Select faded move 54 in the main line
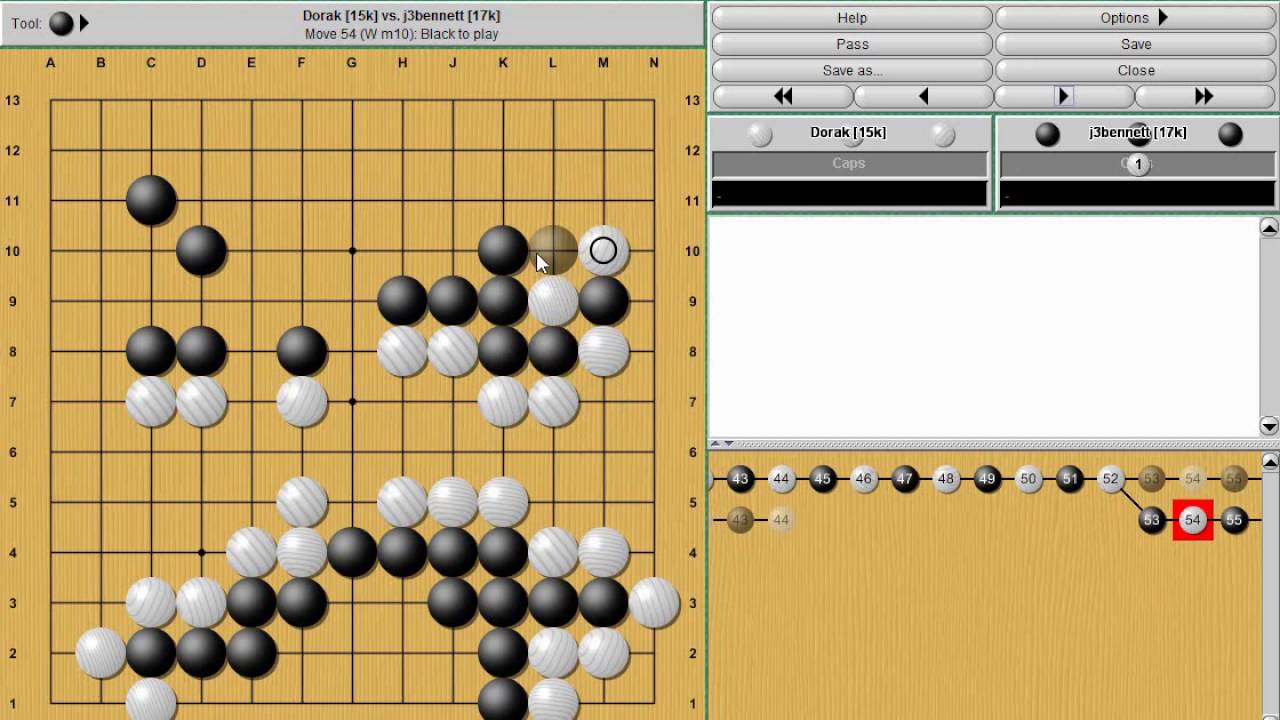 point(1193,479)
